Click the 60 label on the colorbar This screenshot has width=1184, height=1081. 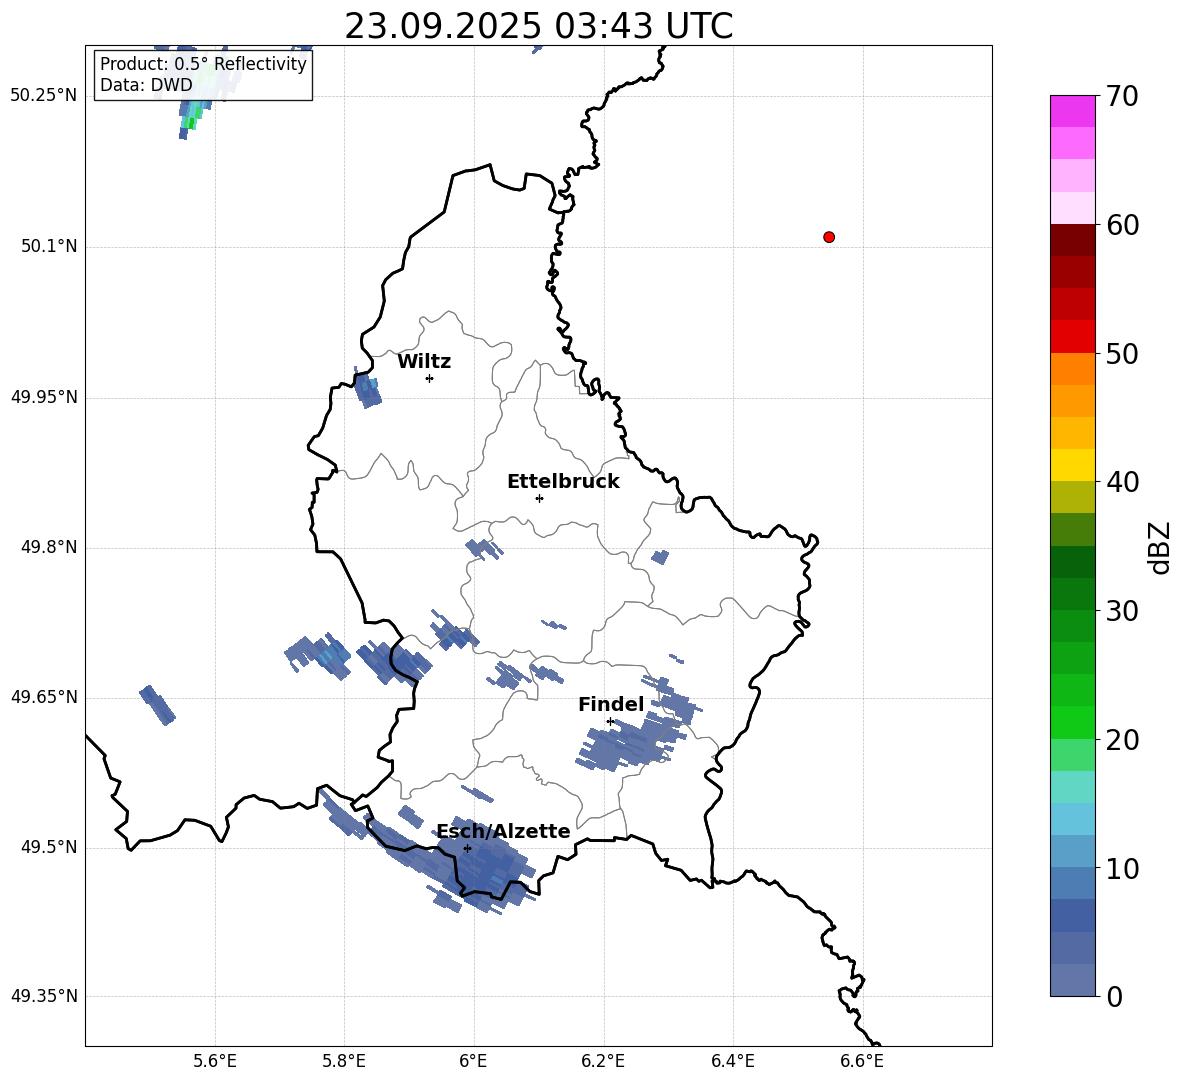click(1122, 225)
